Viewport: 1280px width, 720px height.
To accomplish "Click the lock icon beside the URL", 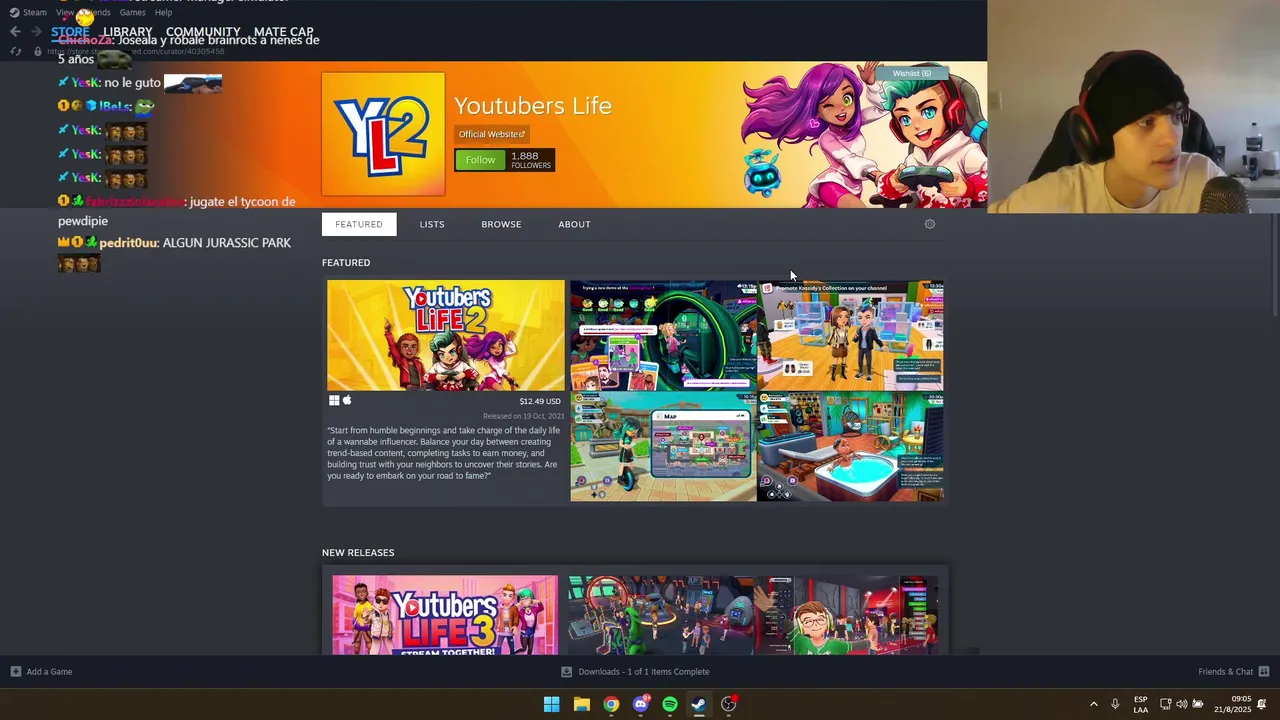I will click(38, 51).
